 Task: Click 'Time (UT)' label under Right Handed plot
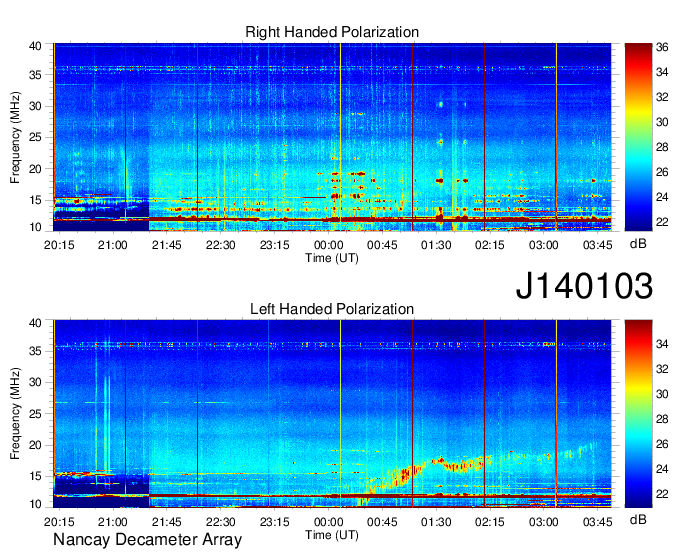coord(332,258)
